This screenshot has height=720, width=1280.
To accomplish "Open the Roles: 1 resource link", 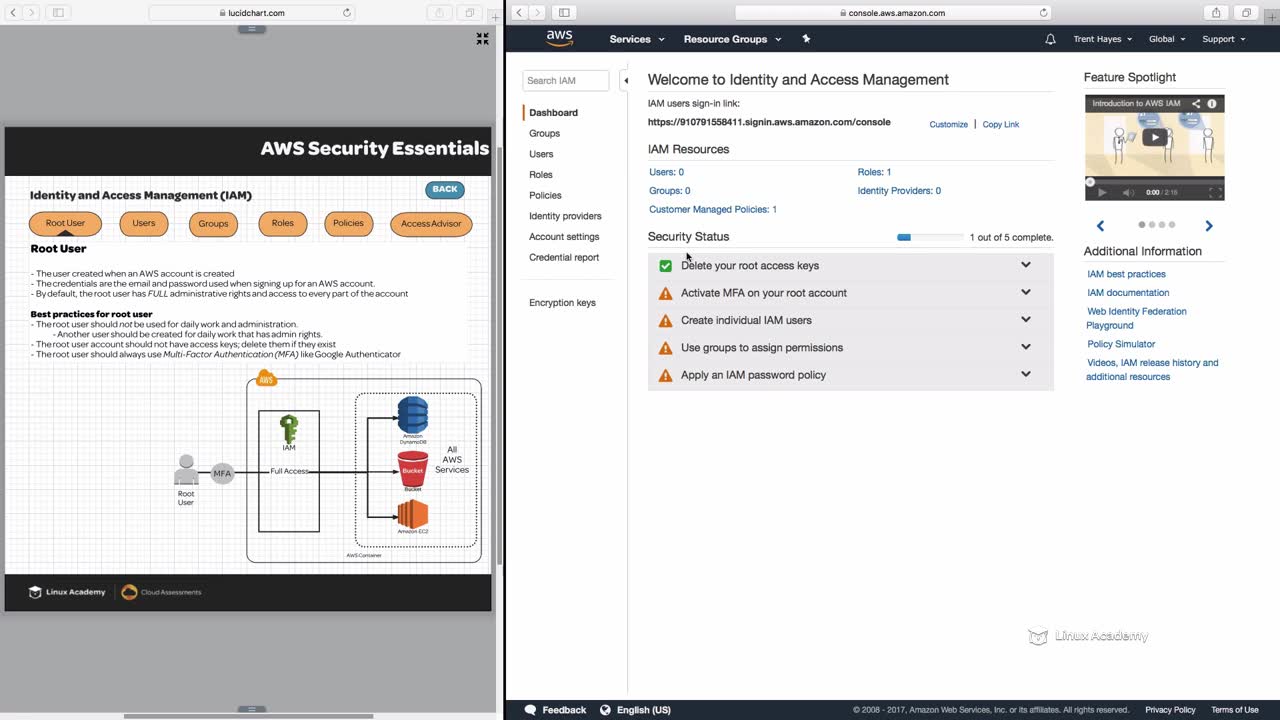I will pos(874,172).
